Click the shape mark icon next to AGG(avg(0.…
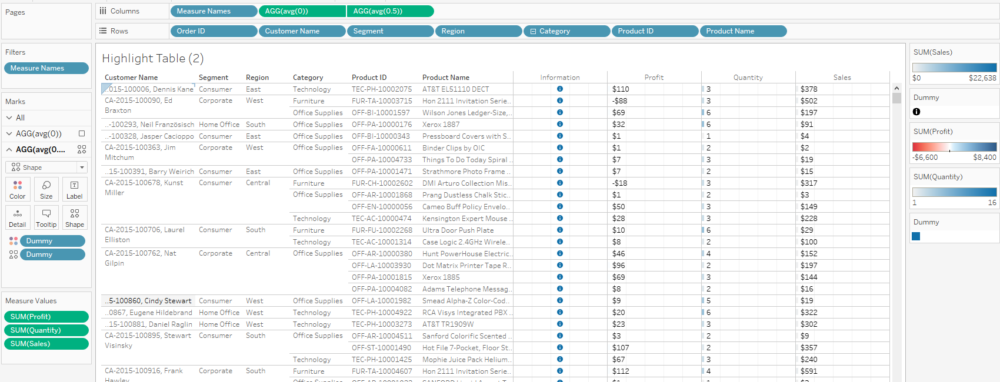This screenshot has width=1000, height=382. pyautogui.click(x=82, y=149)
